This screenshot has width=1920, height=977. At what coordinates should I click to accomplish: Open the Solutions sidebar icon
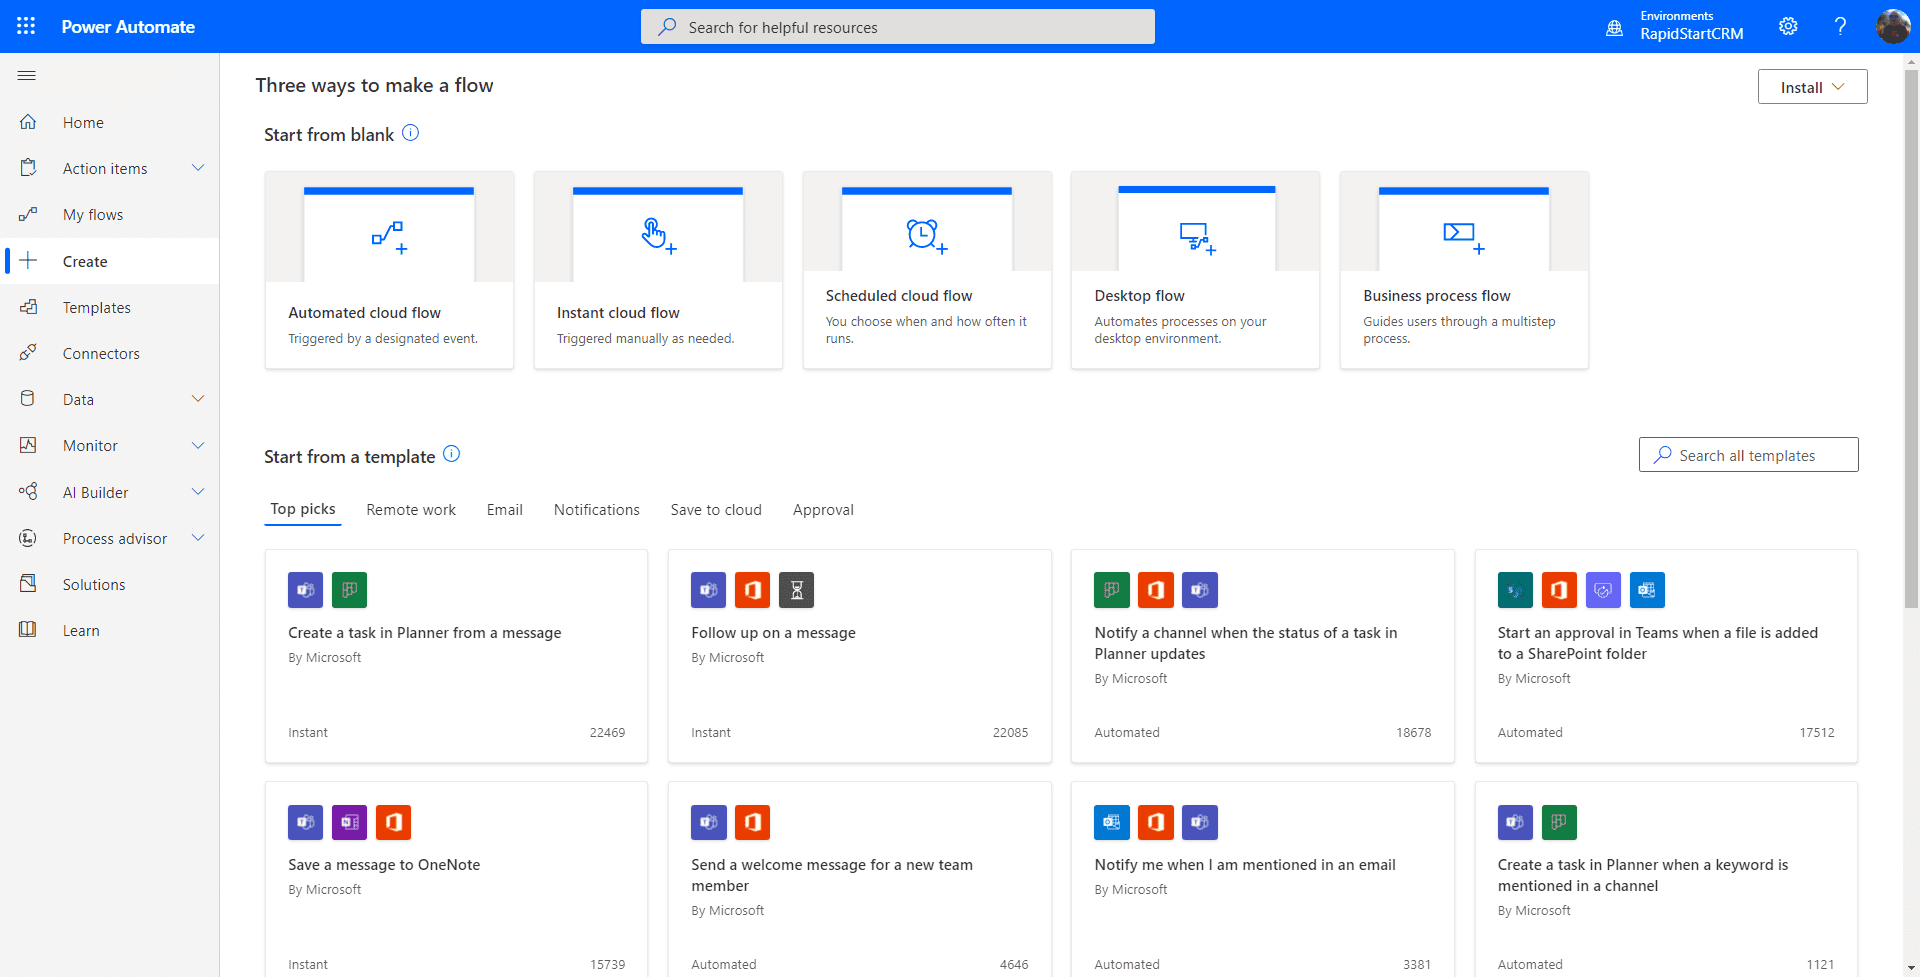click(x=30, y=583)
